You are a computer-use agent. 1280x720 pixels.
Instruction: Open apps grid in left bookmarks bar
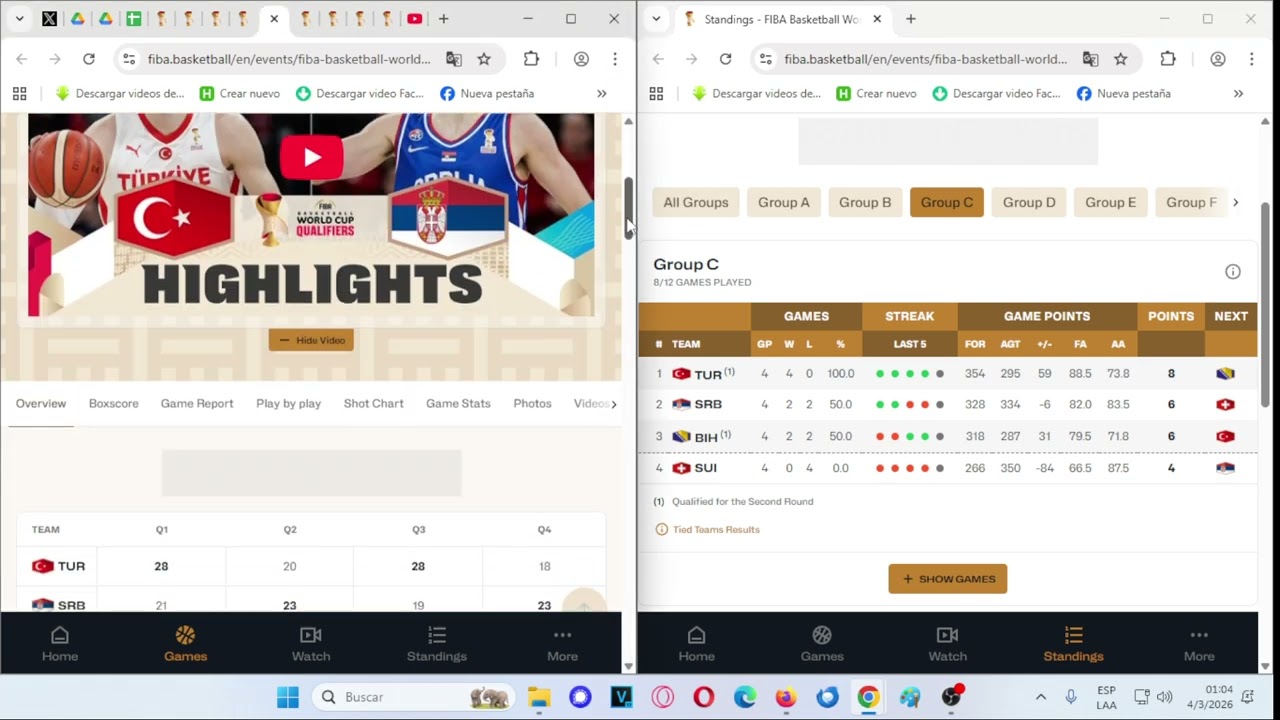[x=19, y=94]
